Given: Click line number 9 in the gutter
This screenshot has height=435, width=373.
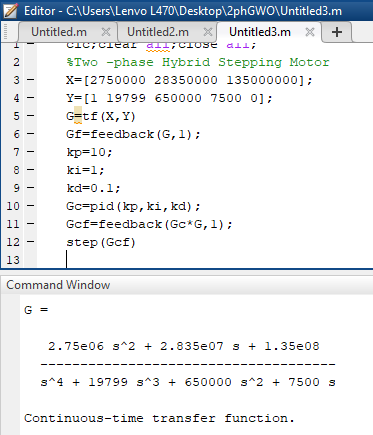Looking at the screenshot, I should 16,188.
